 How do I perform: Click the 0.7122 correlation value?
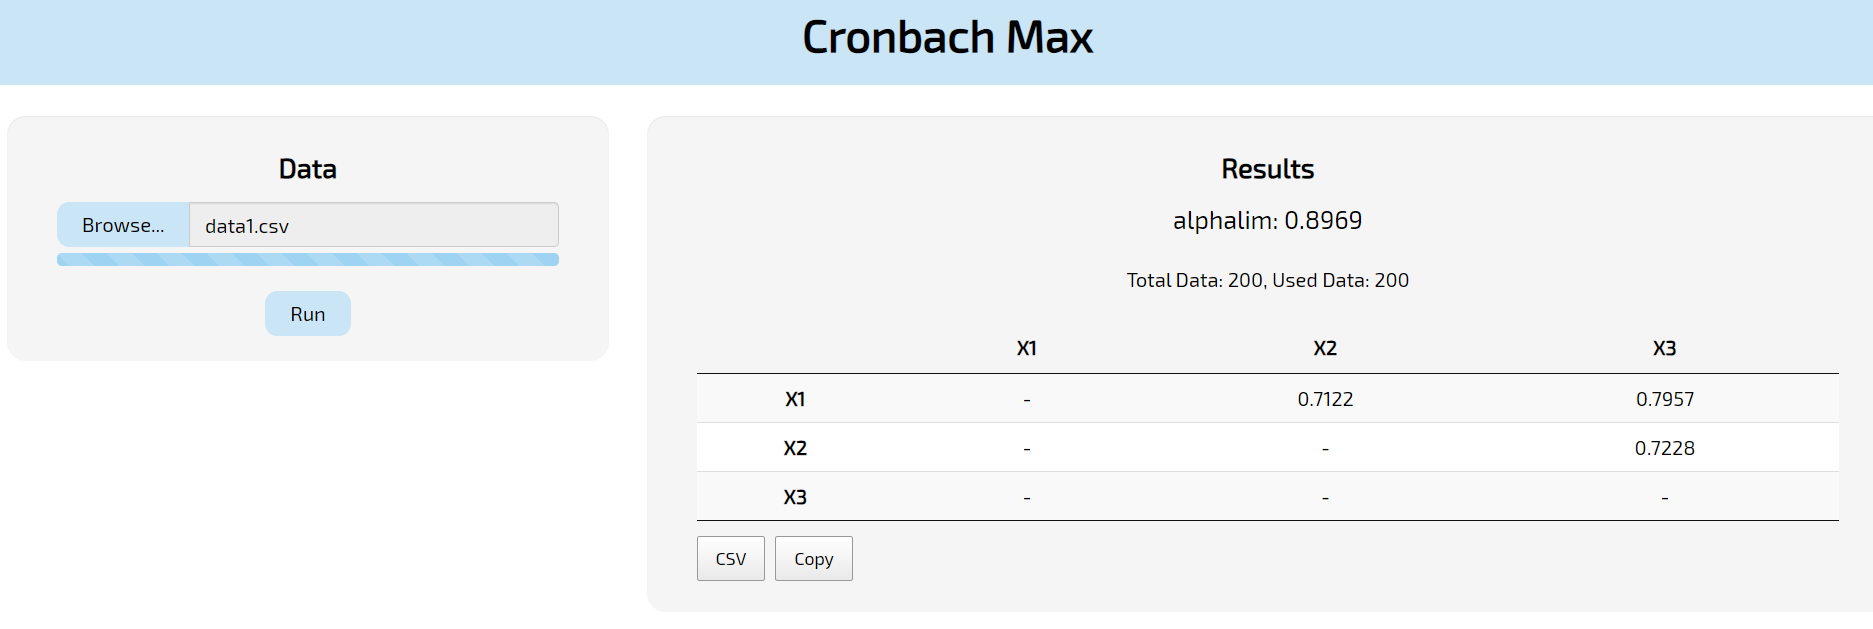[1326, 398]
